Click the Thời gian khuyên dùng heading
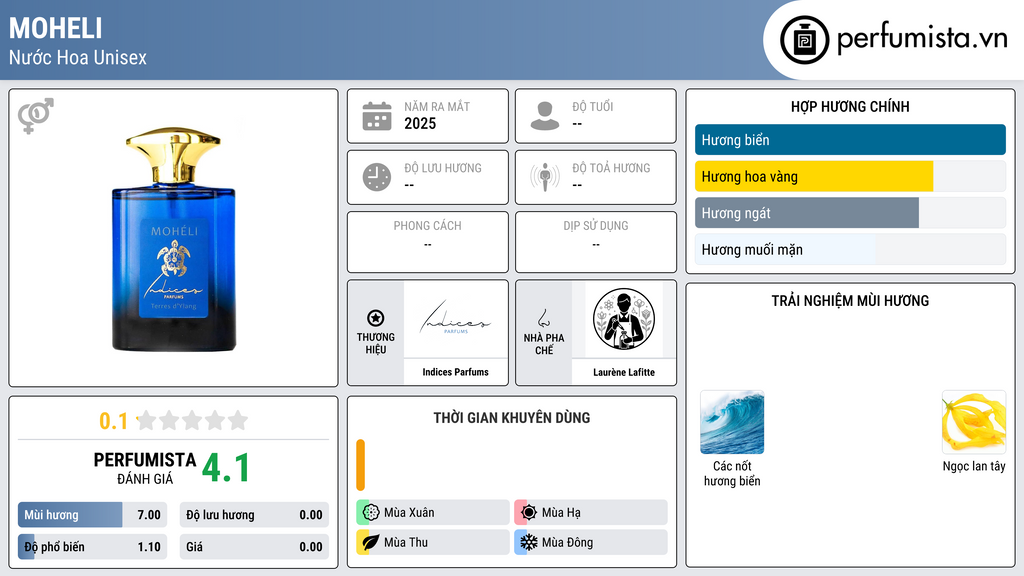 coord(512,417)
